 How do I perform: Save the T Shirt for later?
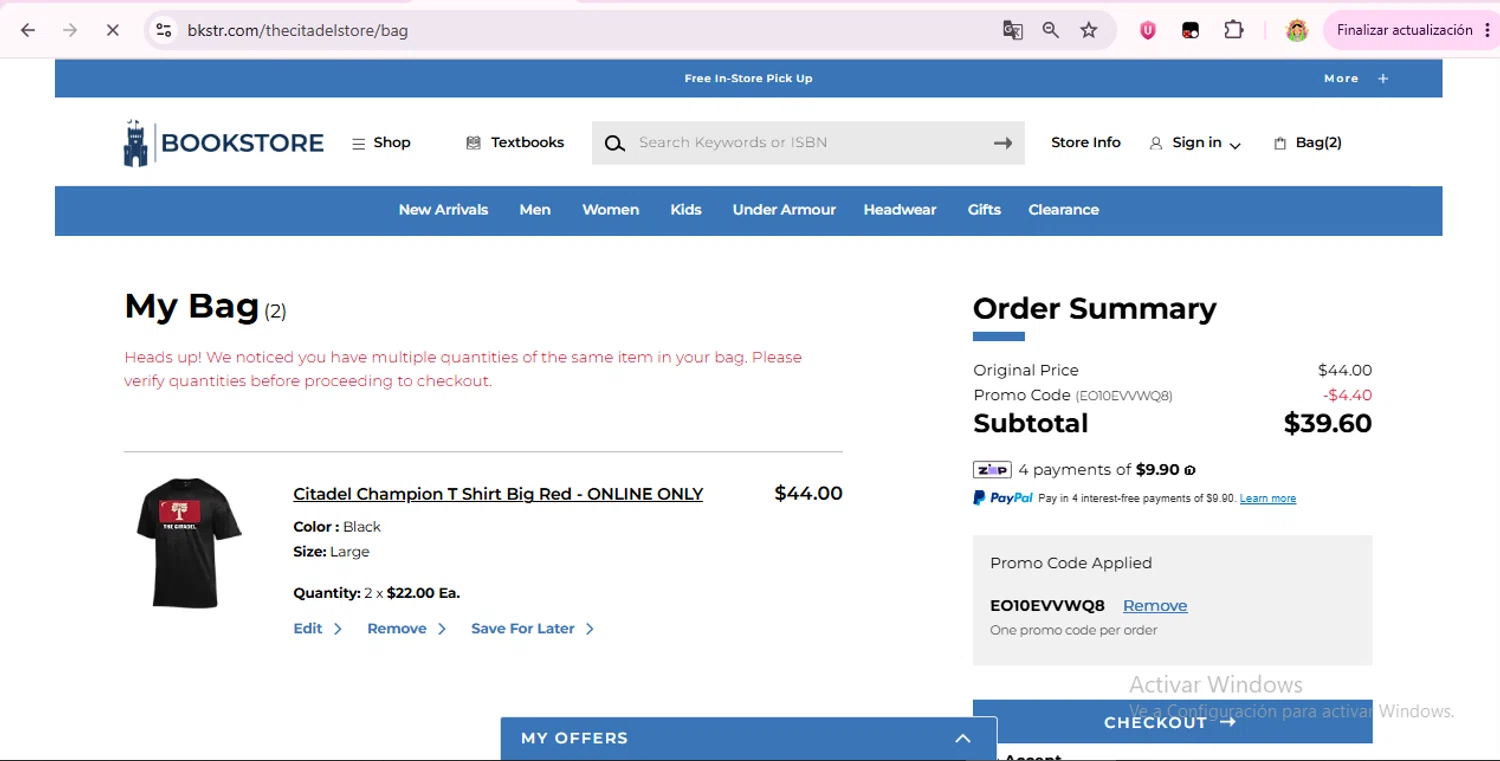532,629
